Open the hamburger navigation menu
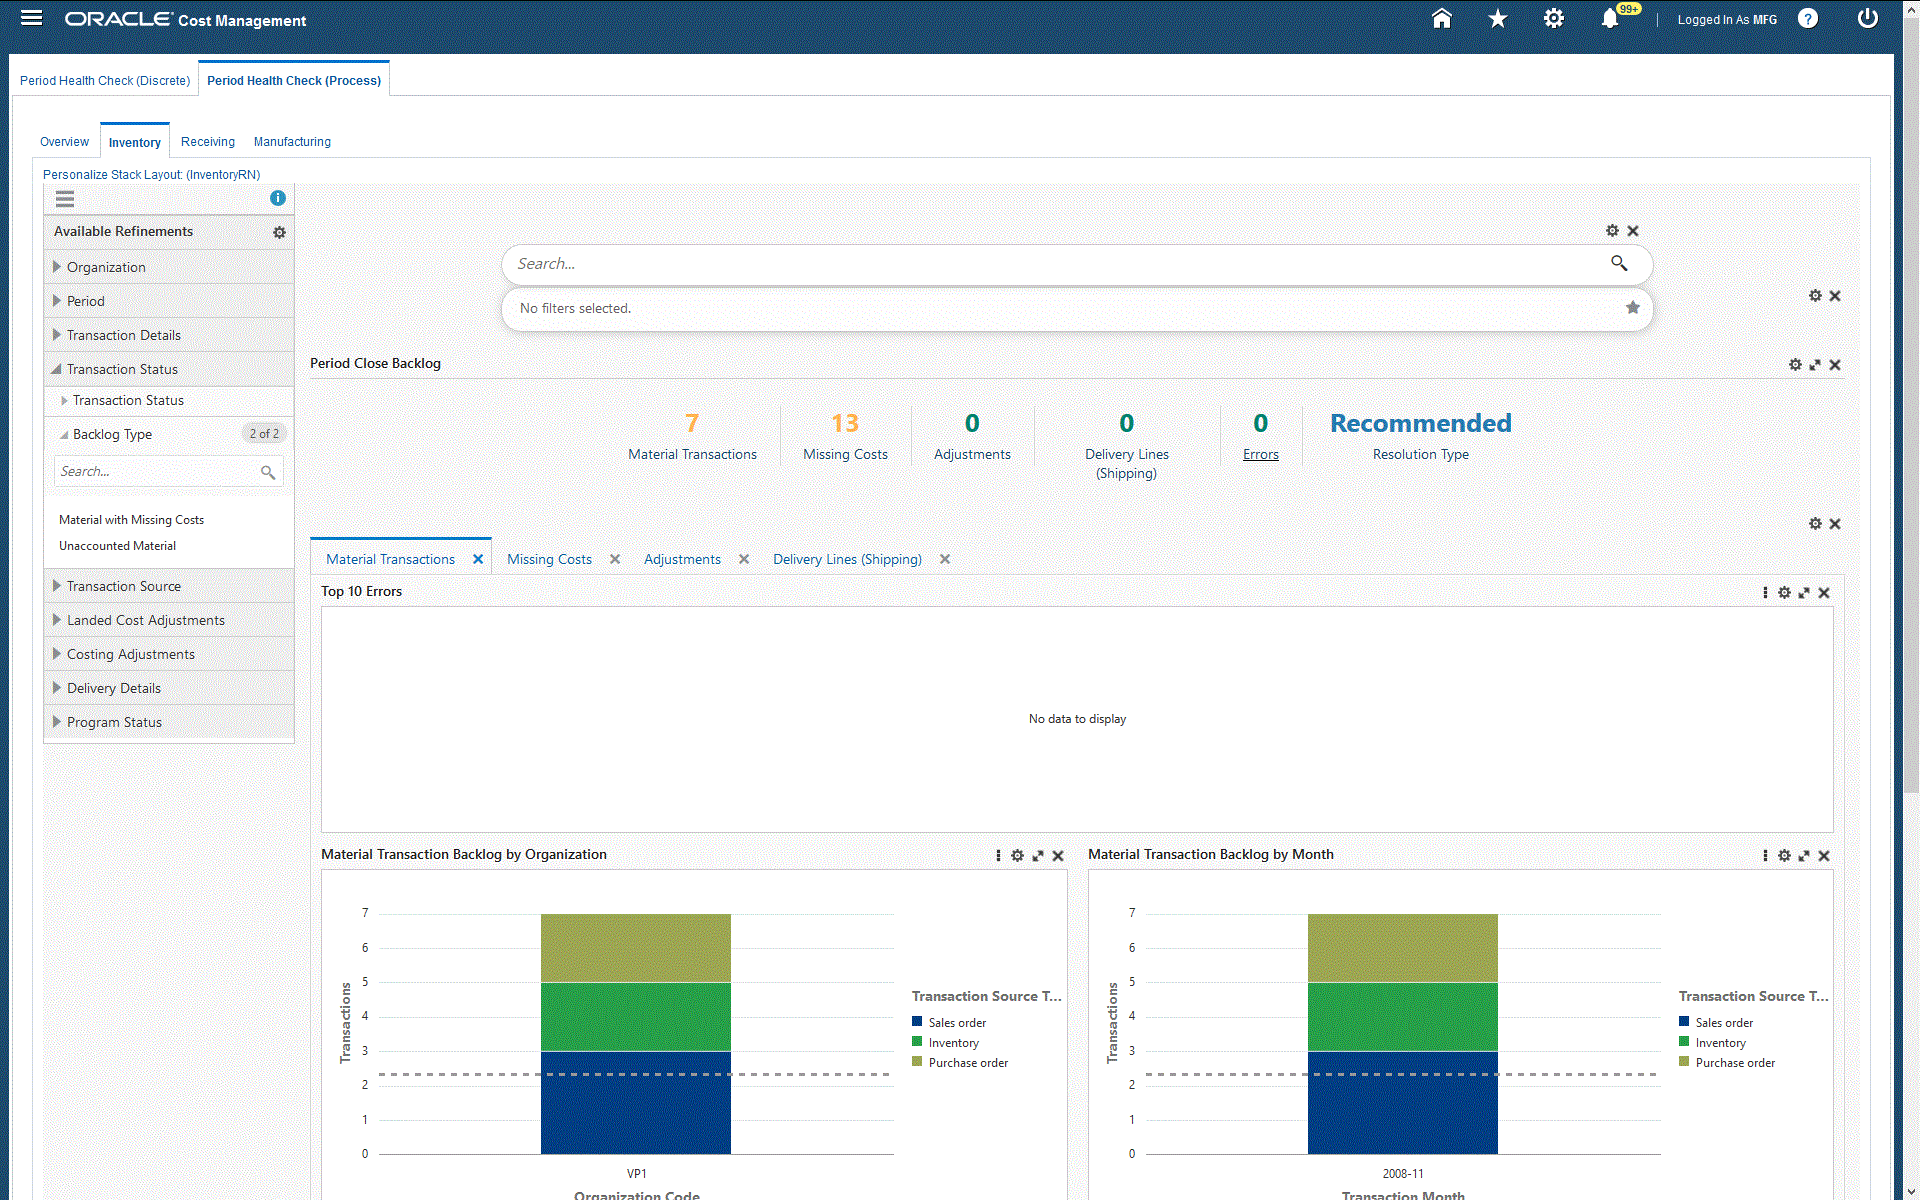The image size is (1920, 1200). coord(31,18)
